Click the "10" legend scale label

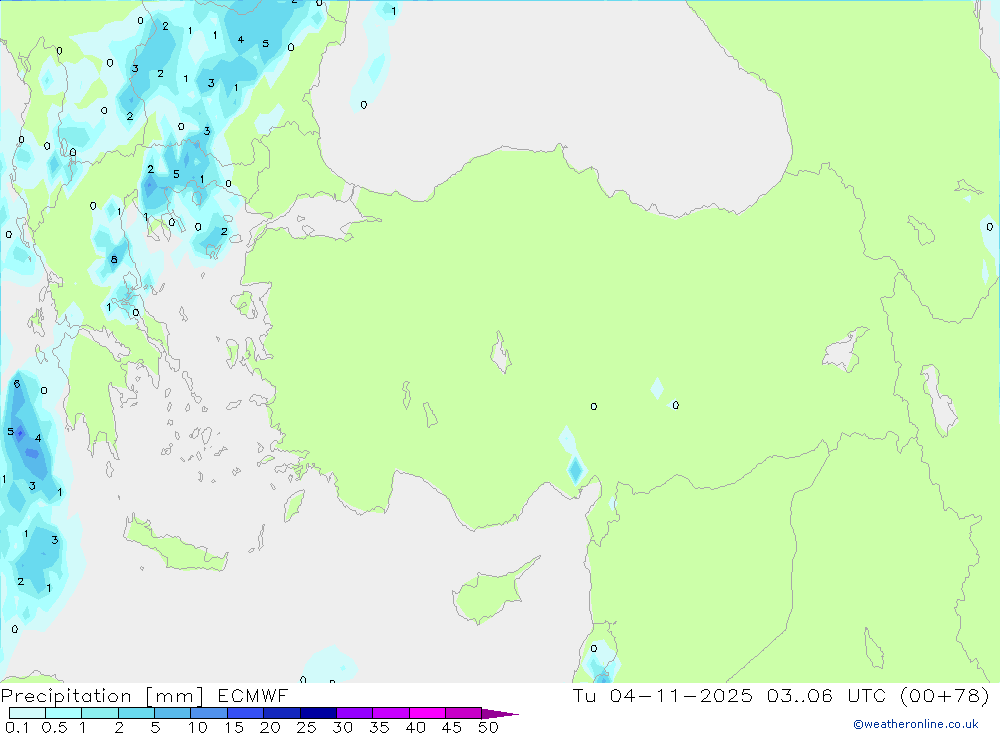click(x=198, y=727)
